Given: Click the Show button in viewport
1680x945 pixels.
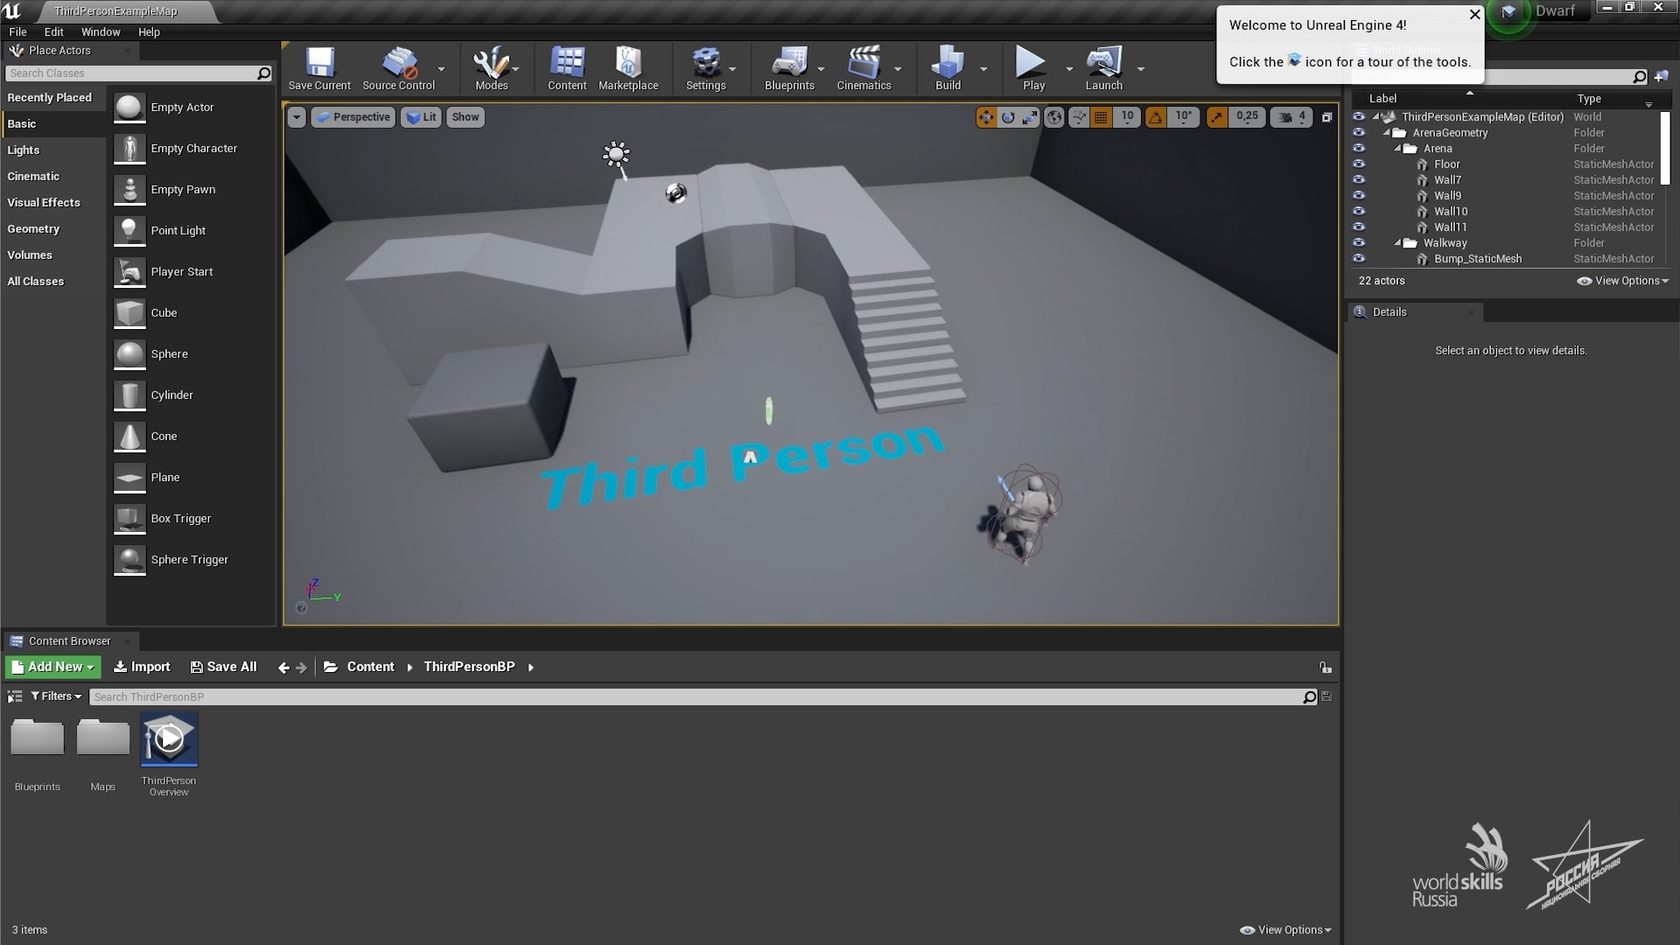Looking at the screenshot, I should point(465,117).
